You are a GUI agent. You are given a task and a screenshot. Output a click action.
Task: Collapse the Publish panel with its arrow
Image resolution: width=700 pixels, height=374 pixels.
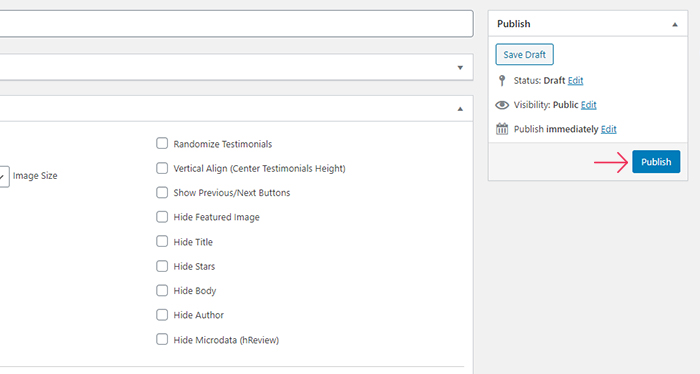pyautogui.click(x=675, y=25)
